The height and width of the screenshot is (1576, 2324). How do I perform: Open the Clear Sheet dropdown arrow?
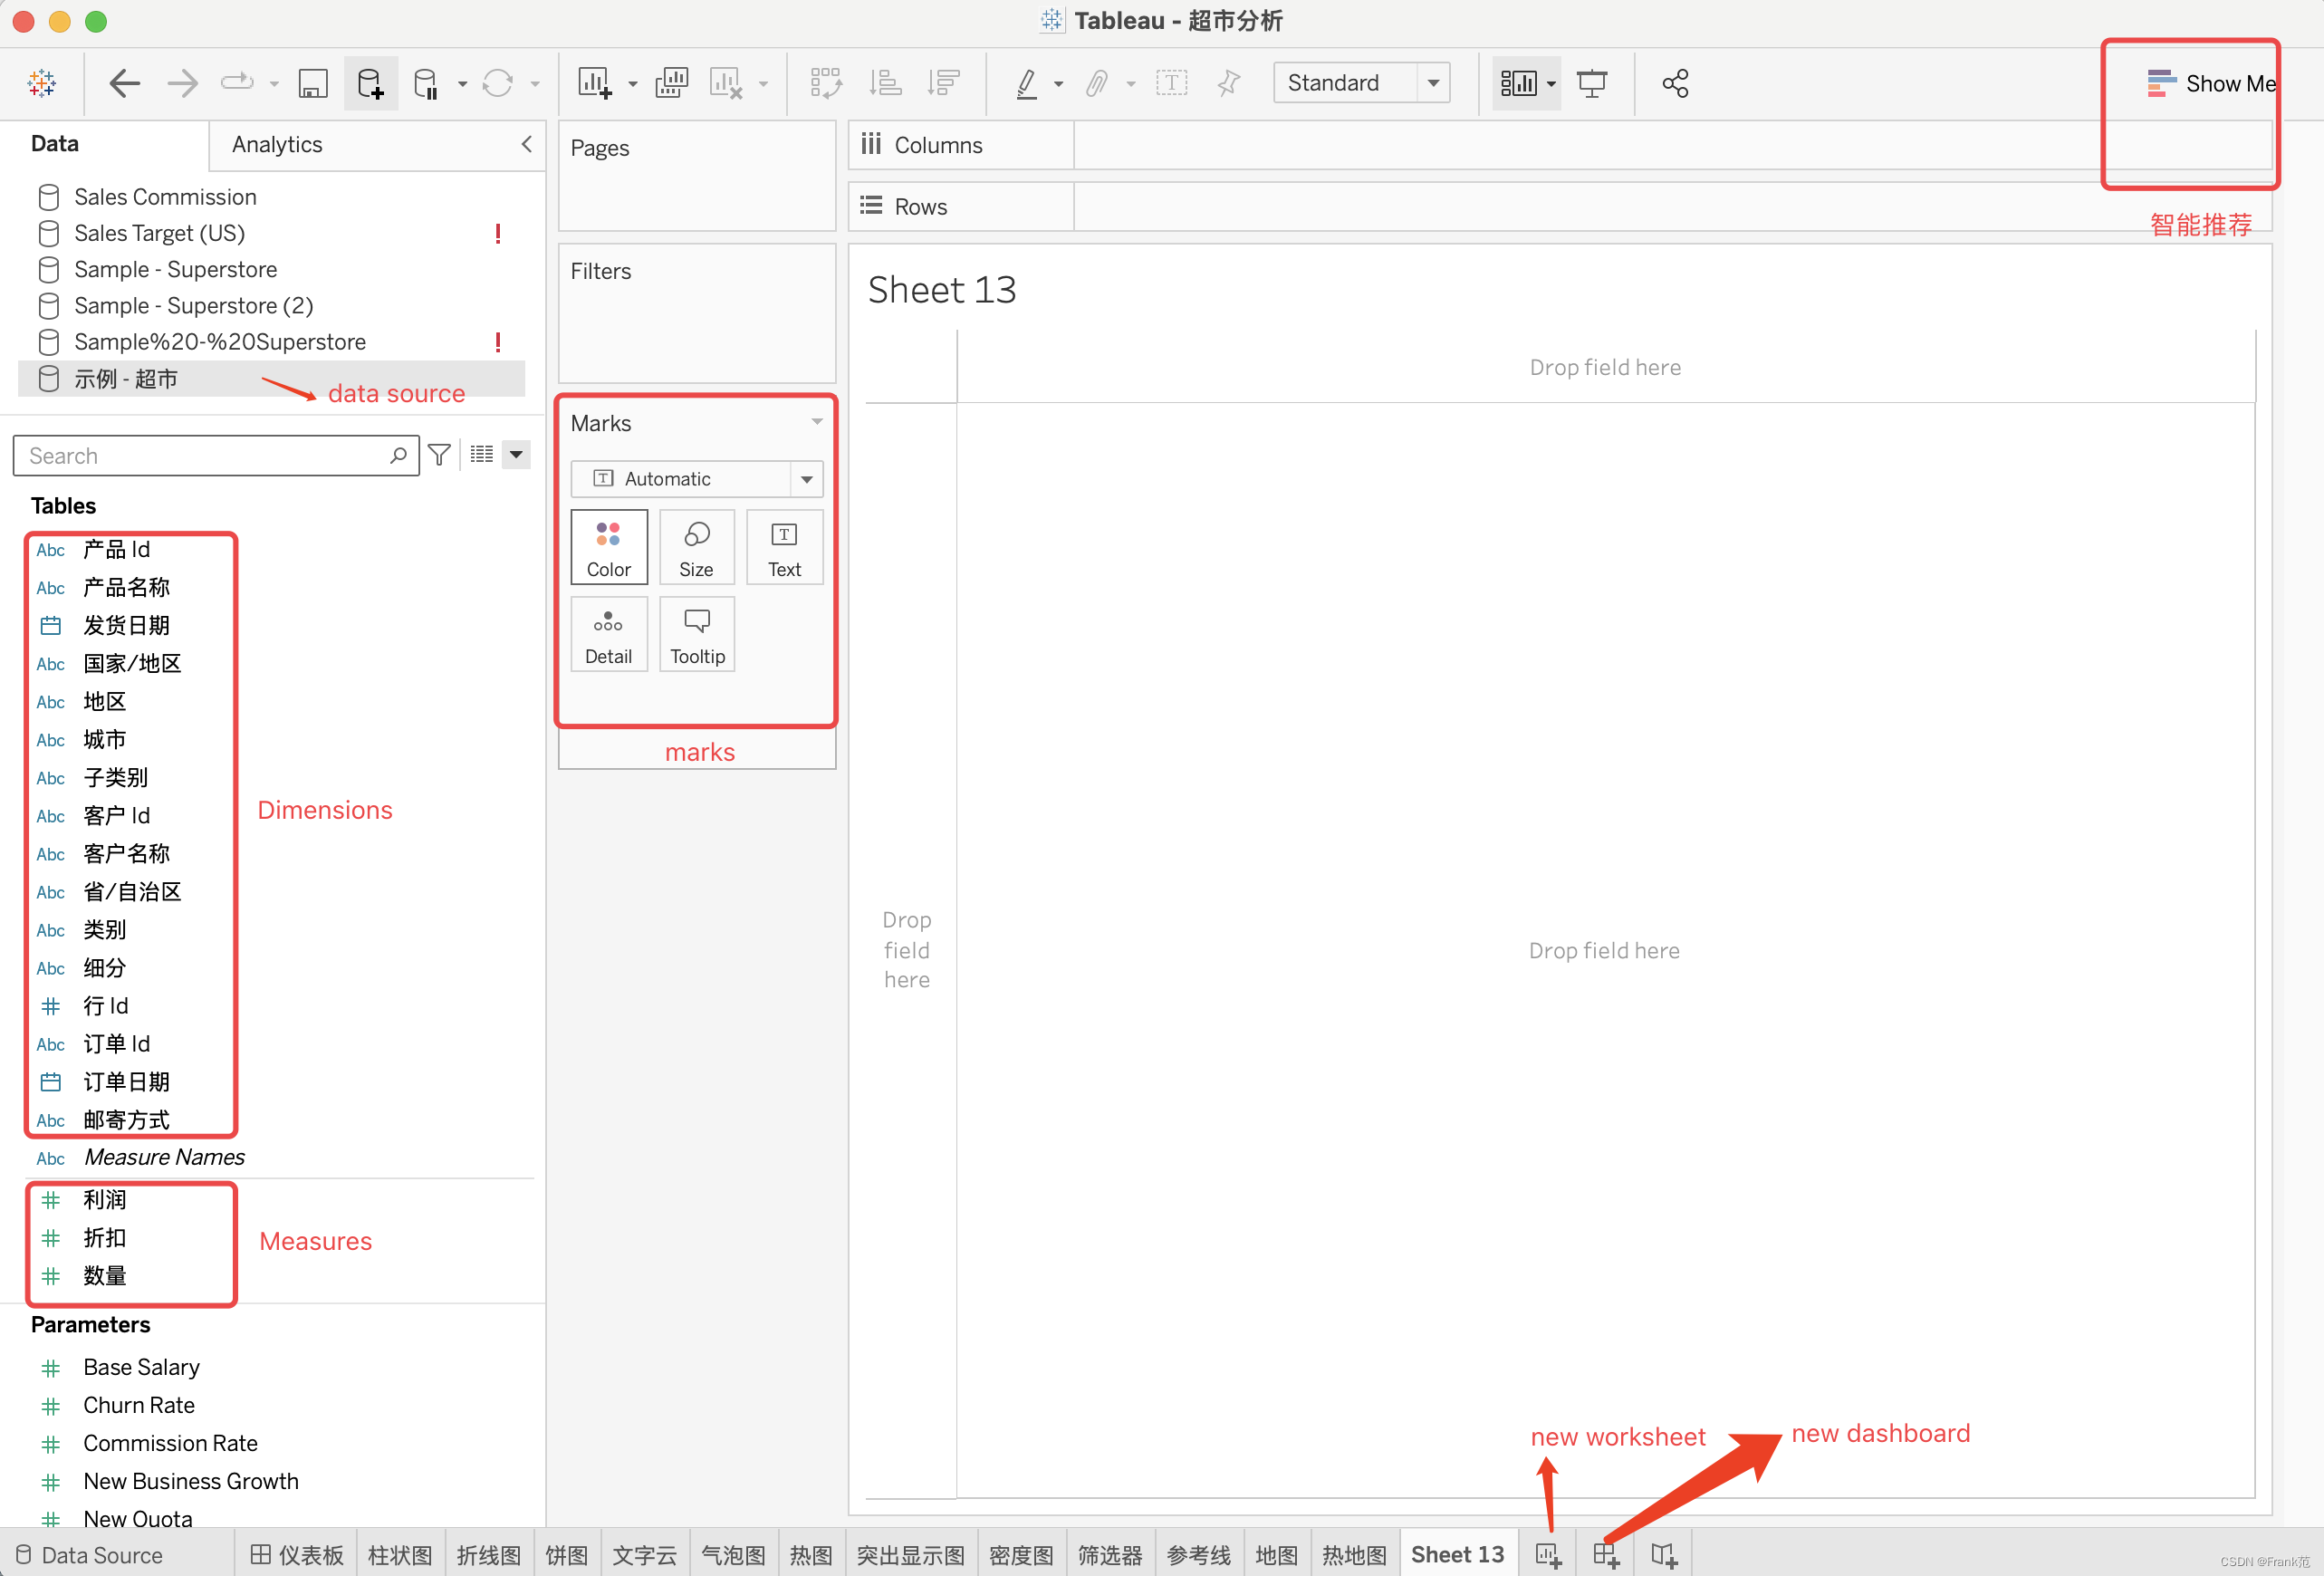pyautogui.click(x=764, y=85)
